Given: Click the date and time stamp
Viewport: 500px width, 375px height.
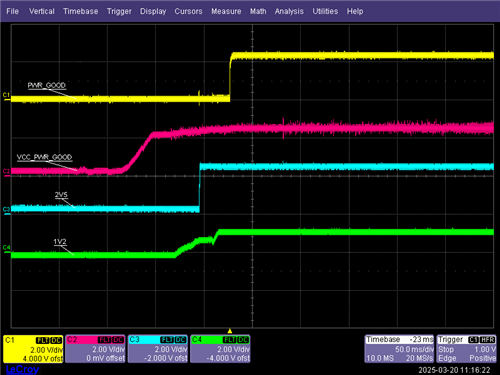Looking at the screenshot, I should point(454,370).
